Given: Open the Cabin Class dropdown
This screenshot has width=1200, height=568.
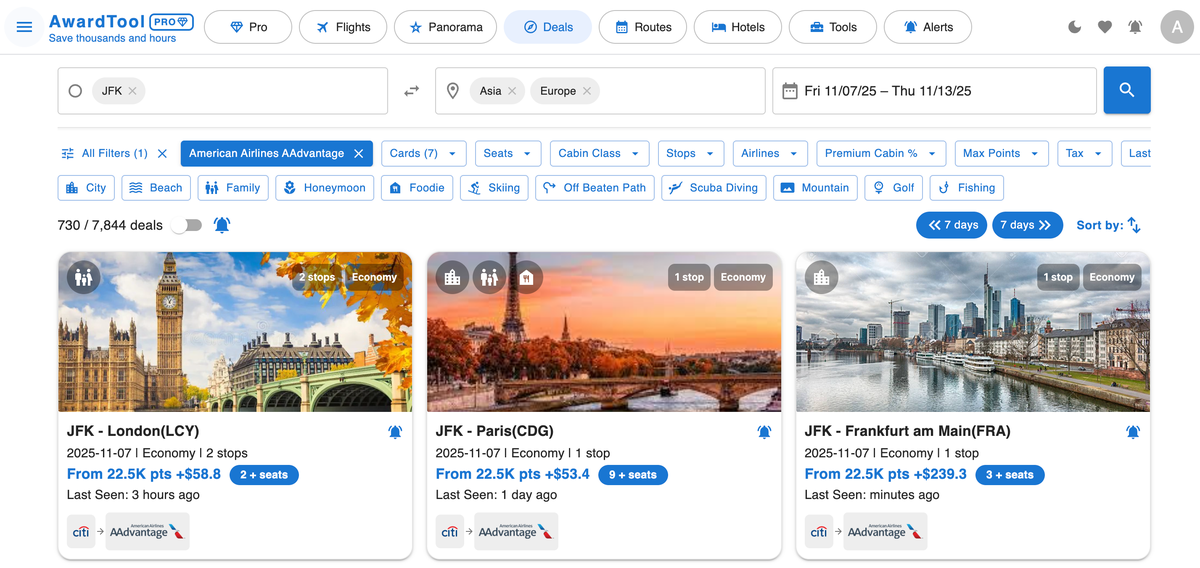Looking at the screenshot, I should [599, 153].
